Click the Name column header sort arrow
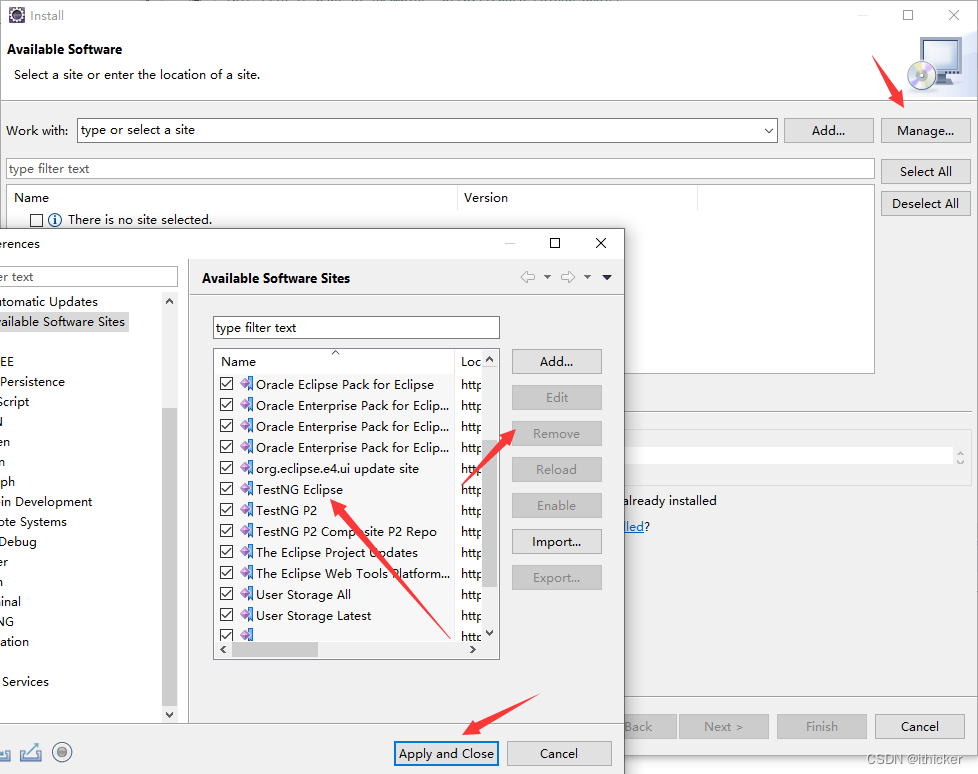Image resolution: width=978 pixels, height=774 pixels. point(336,353)
